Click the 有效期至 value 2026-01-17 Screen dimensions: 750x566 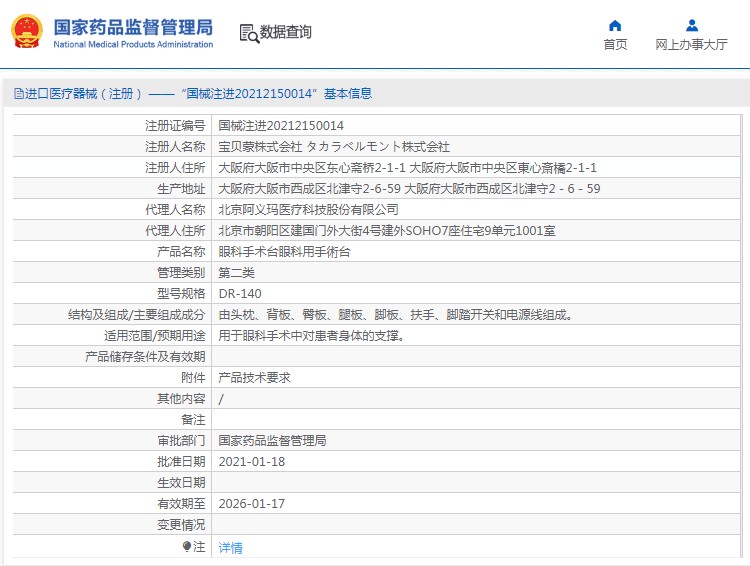[252, 504]
